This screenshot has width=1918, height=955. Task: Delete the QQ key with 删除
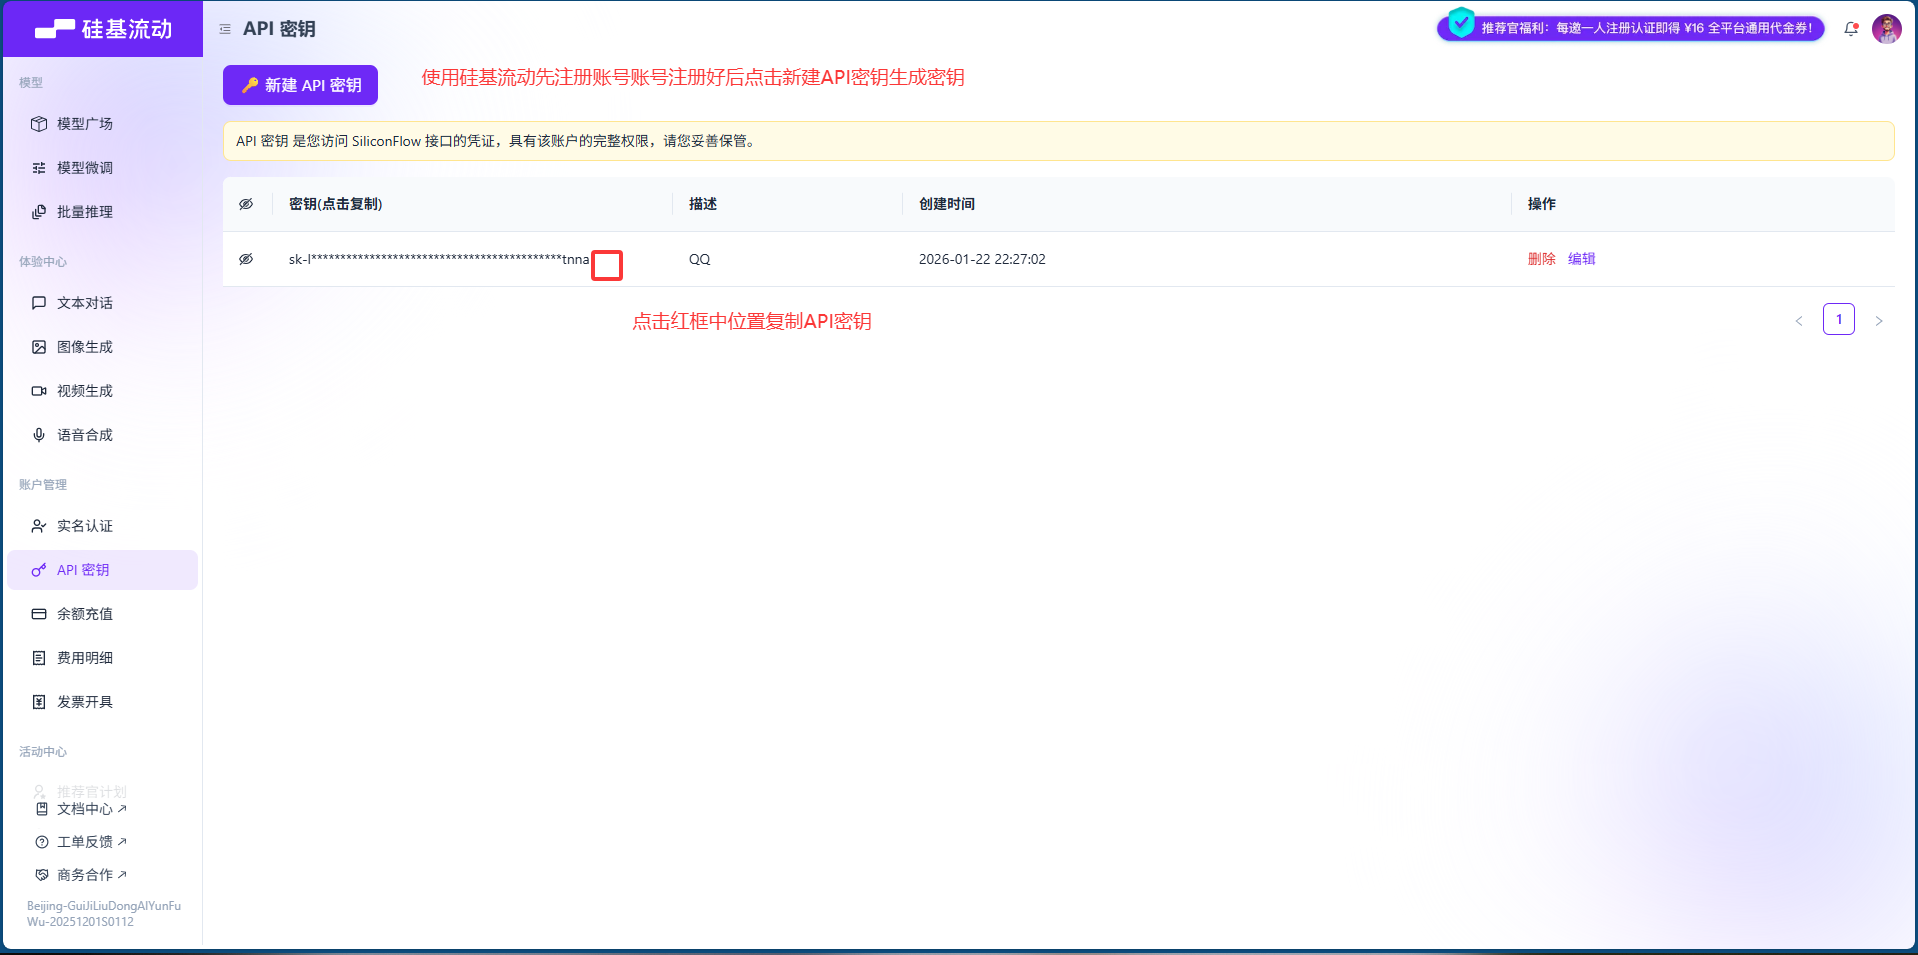1541,259
